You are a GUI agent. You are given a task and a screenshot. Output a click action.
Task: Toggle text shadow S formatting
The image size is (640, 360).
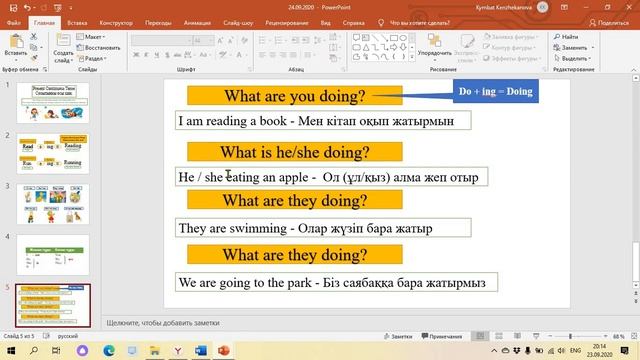coord(167,55)
